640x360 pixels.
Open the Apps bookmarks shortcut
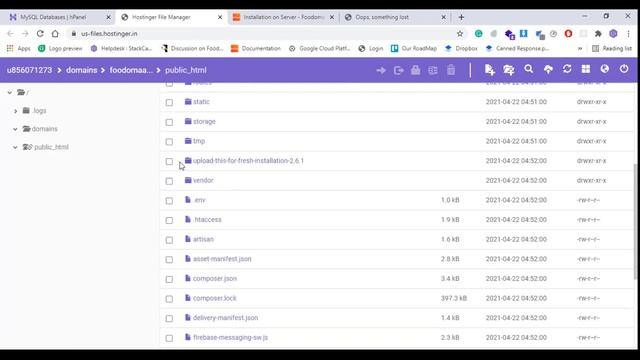pos(18,48)
